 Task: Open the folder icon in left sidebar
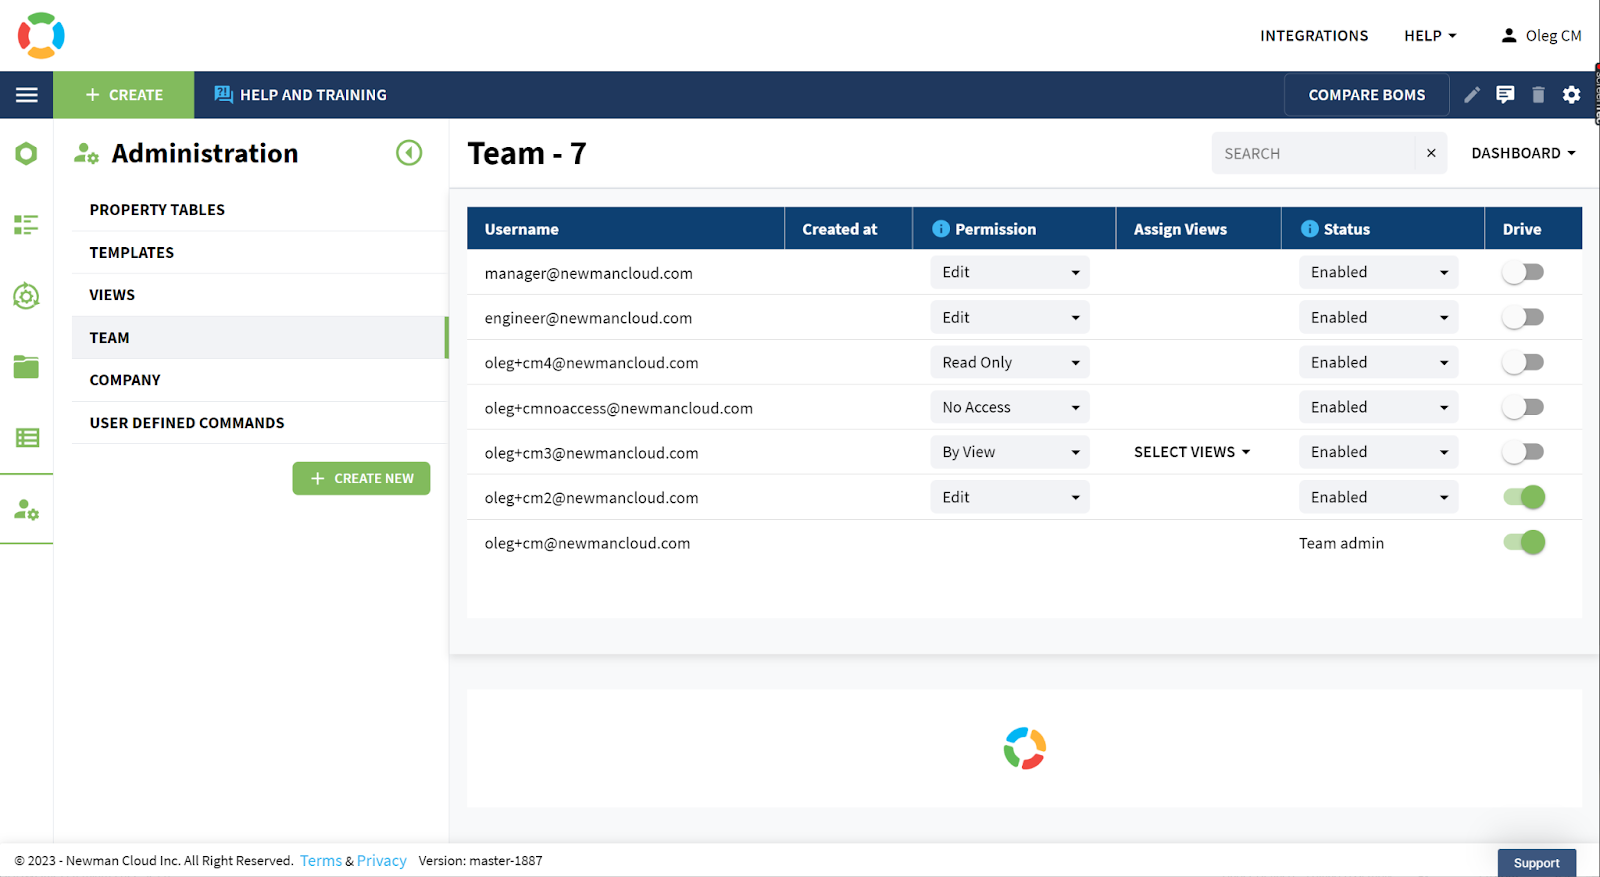coord(26,367)
